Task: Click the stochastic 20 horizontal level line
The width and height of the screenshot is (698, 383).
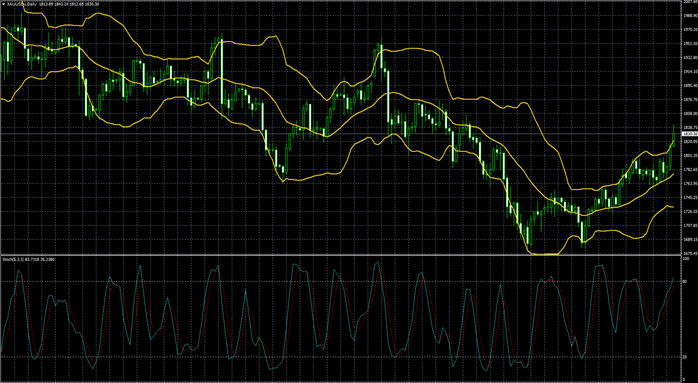Action: point(341,357)
